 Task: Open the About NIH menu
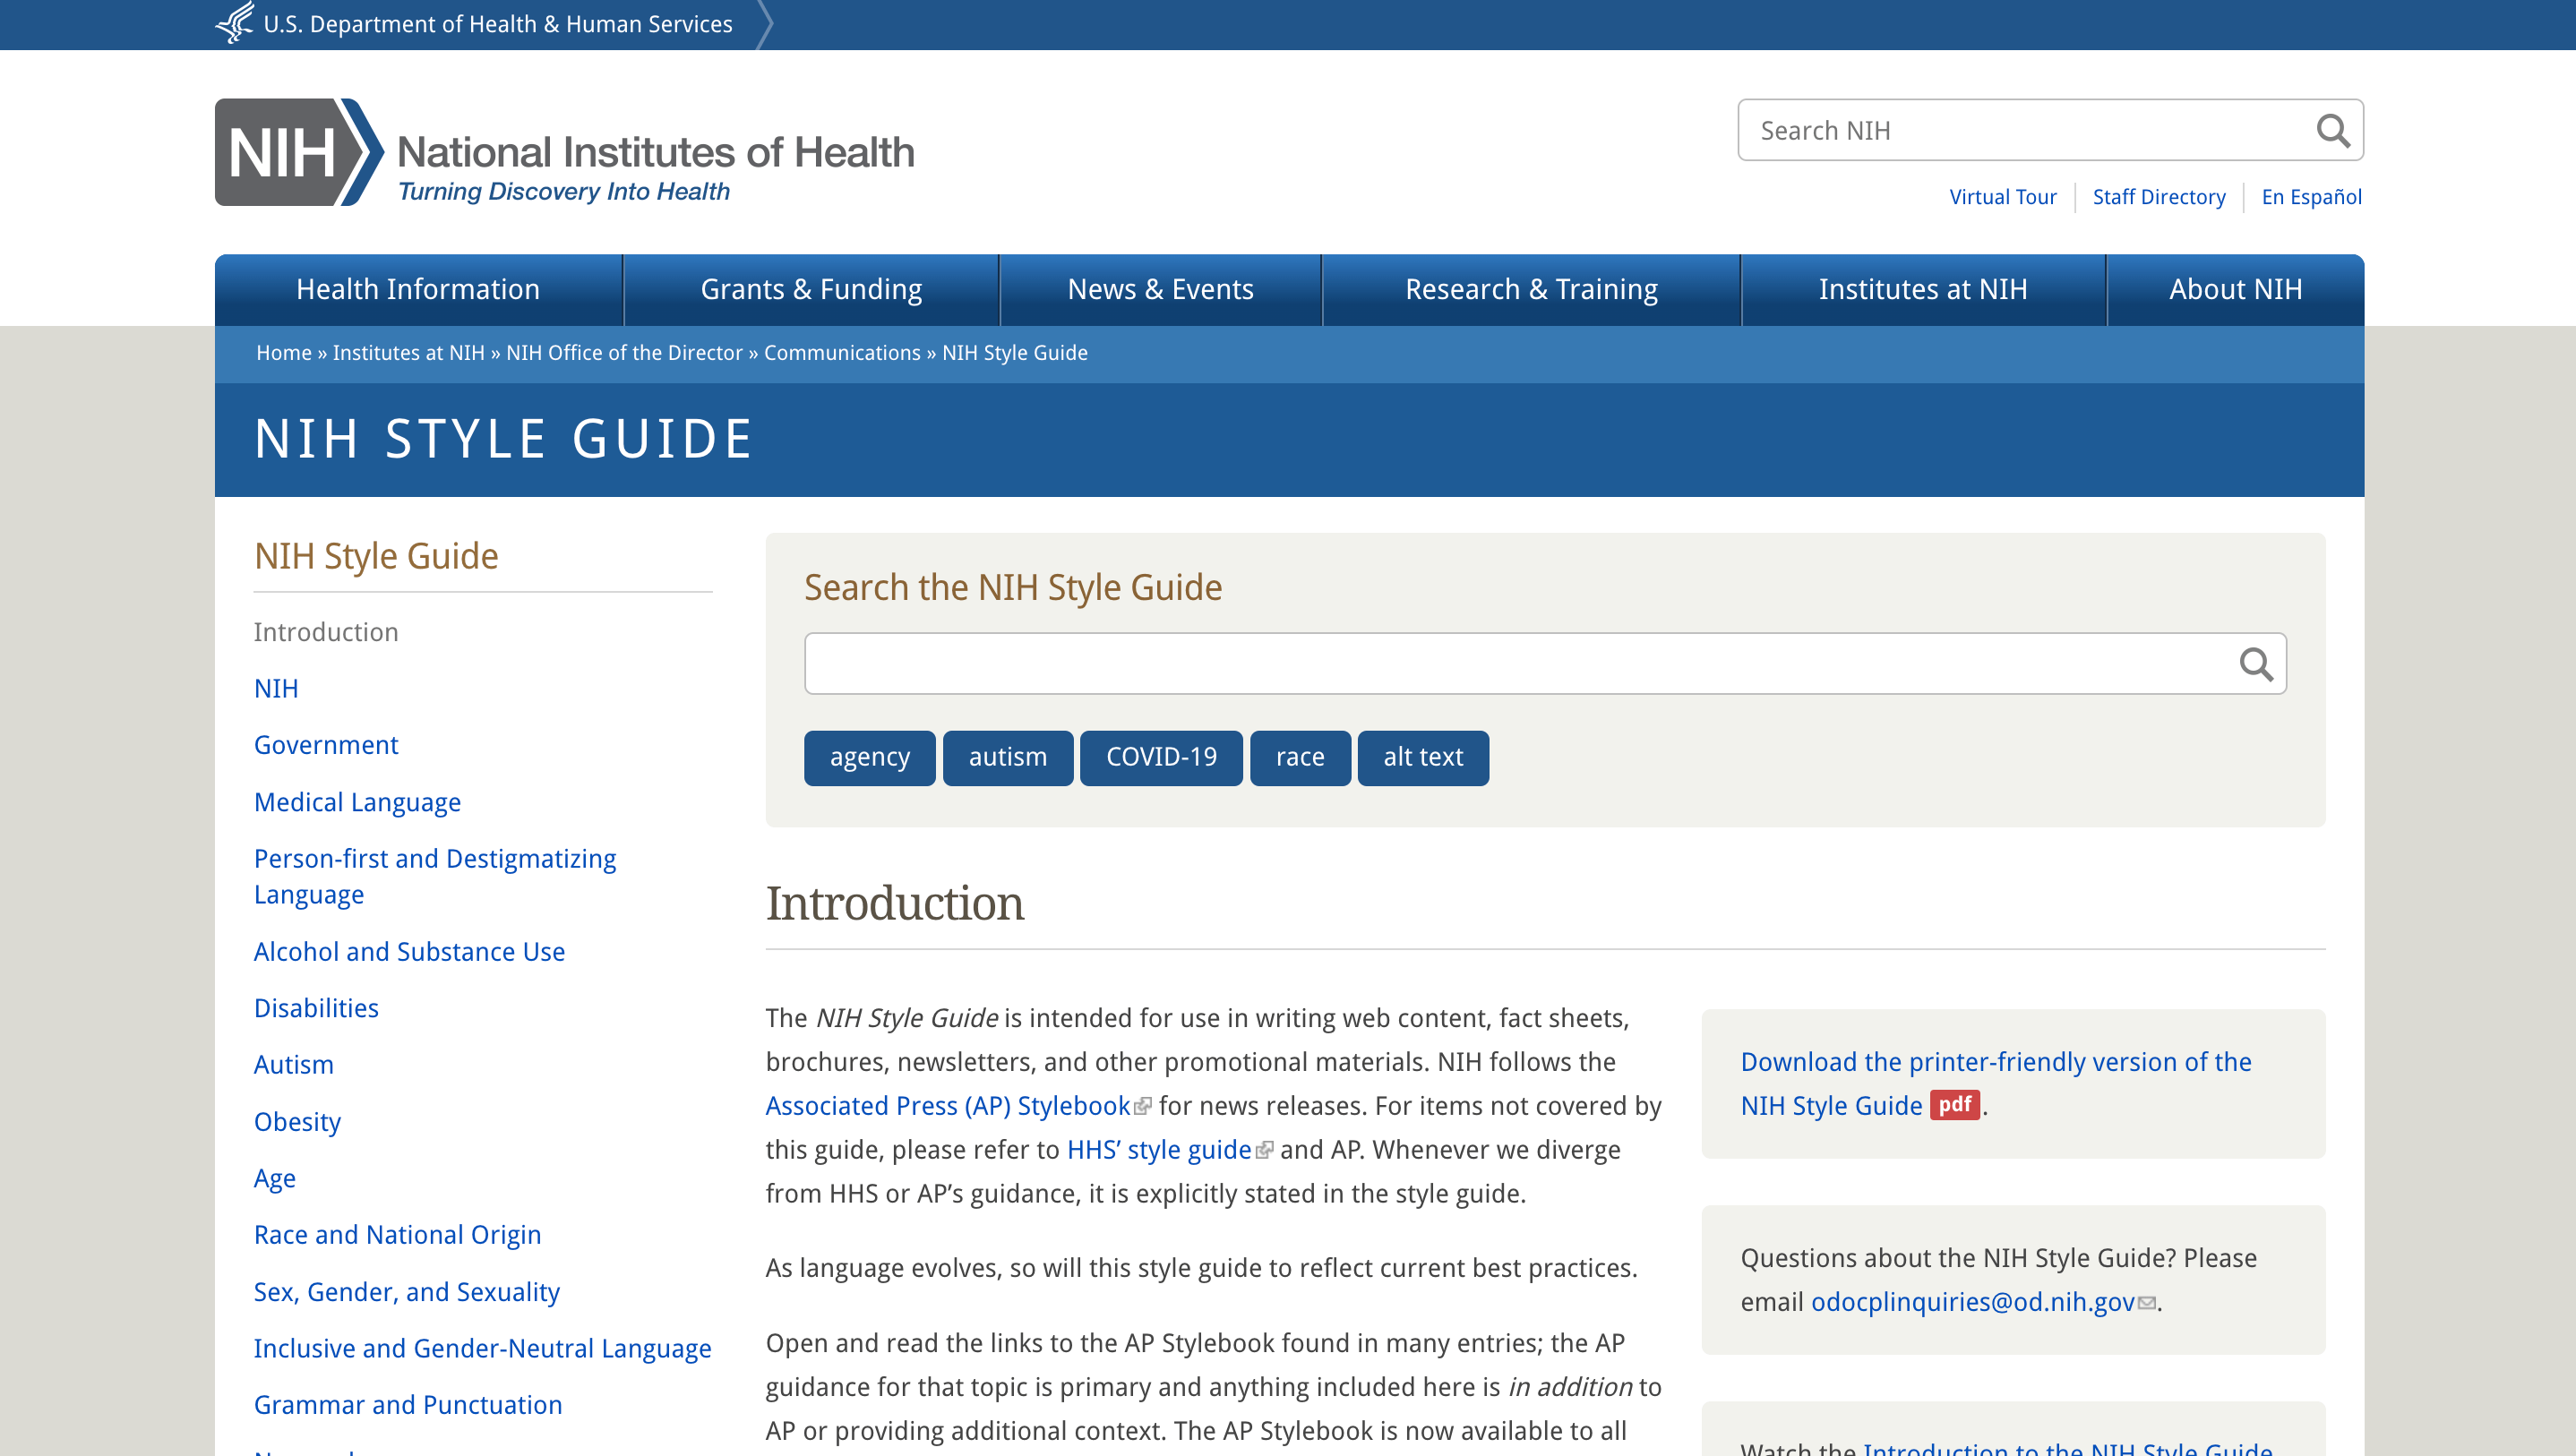pos(2235,290)
